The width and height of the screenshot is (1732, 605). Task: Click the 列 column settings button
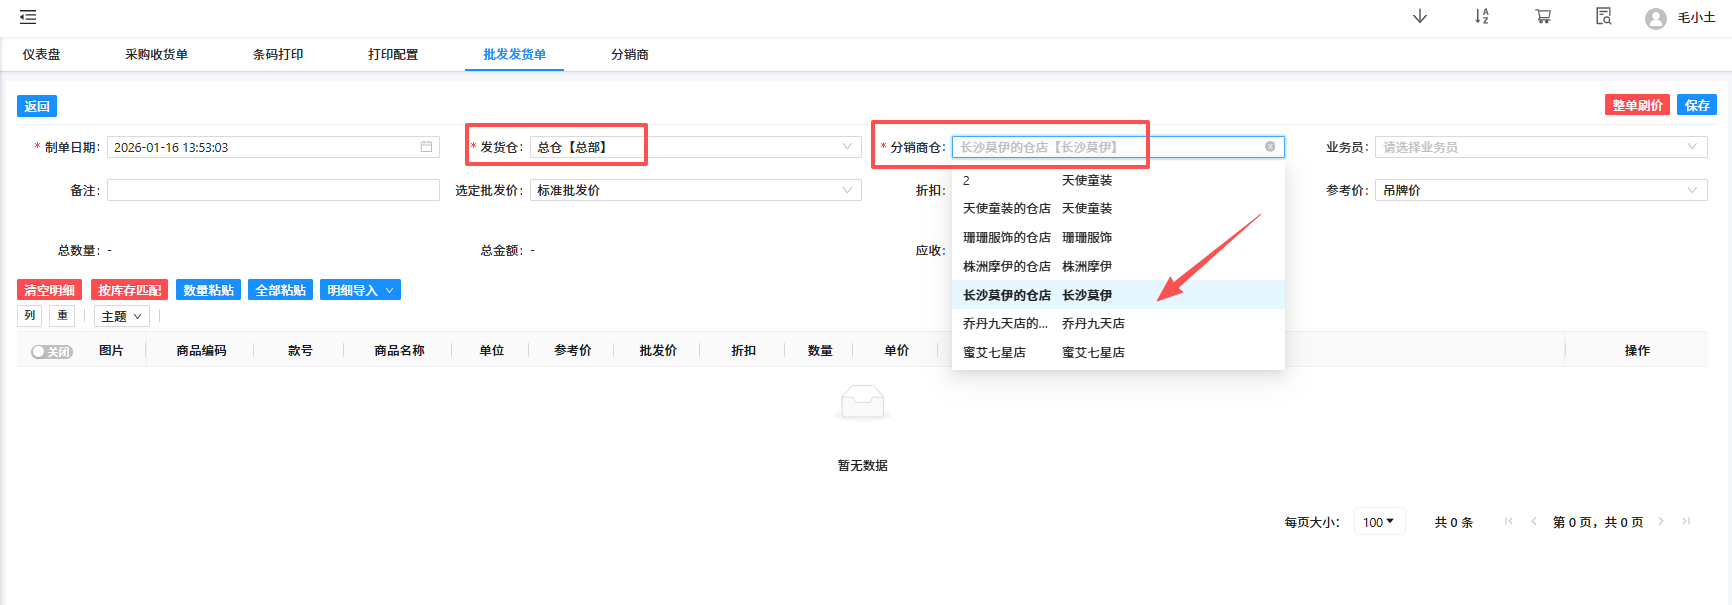pos(30,316)
